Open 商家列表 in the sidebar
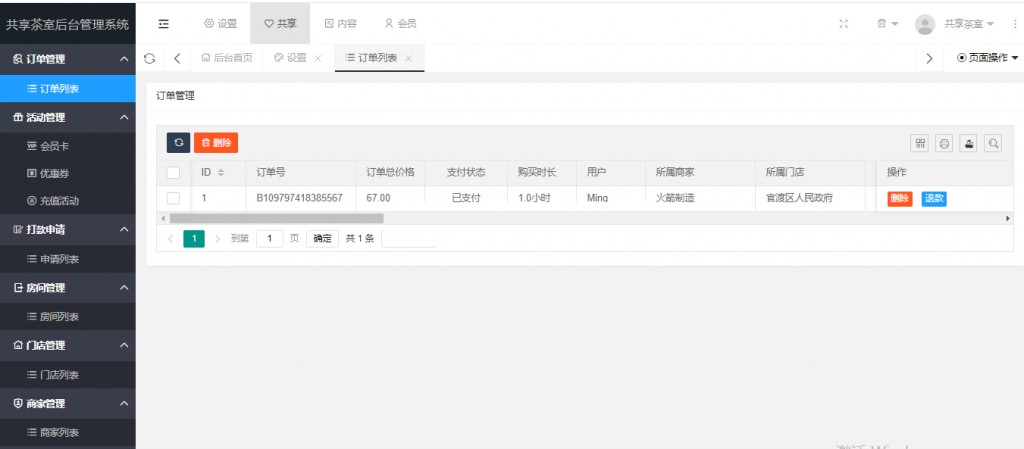 (68, 432)
